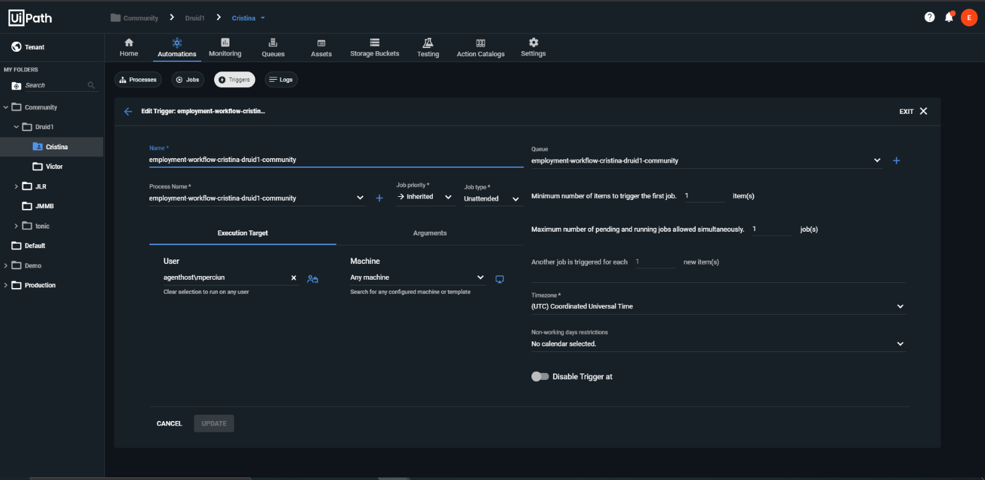Open the Settings gear tab

(533, 48)
